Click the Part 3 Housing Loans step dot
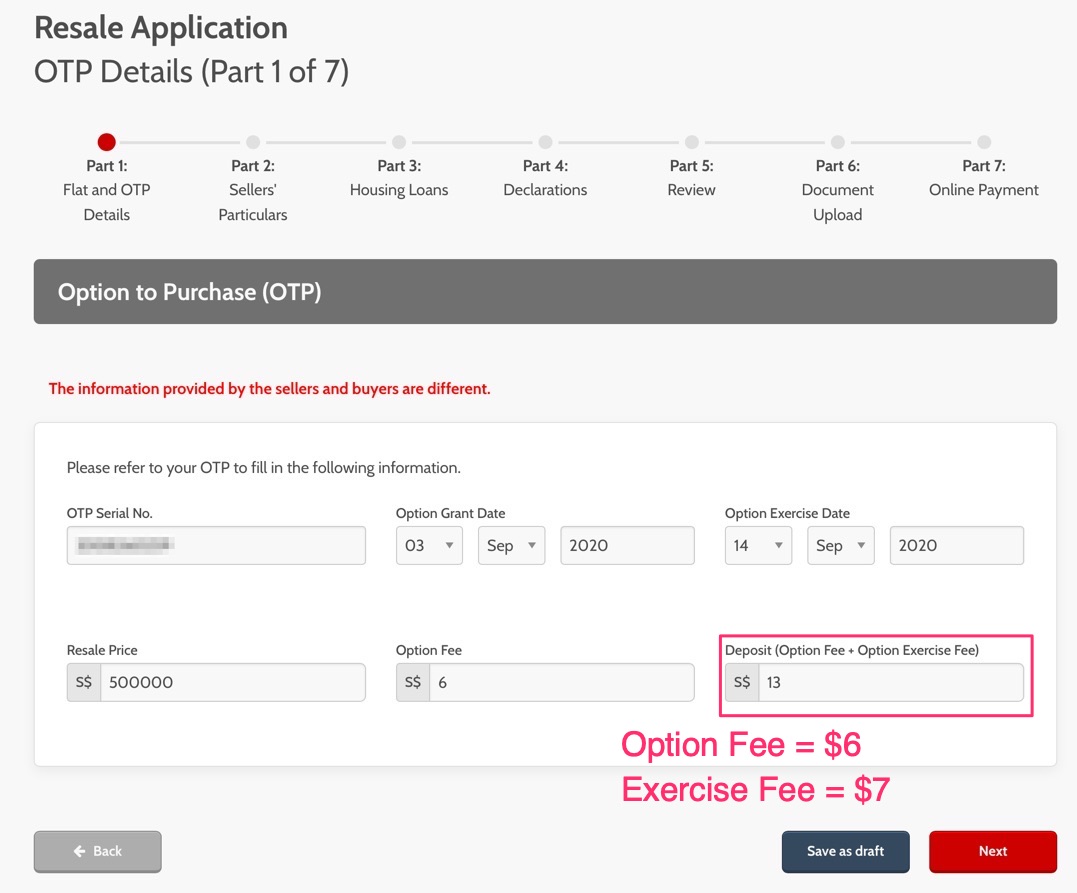 click(399, 142)
